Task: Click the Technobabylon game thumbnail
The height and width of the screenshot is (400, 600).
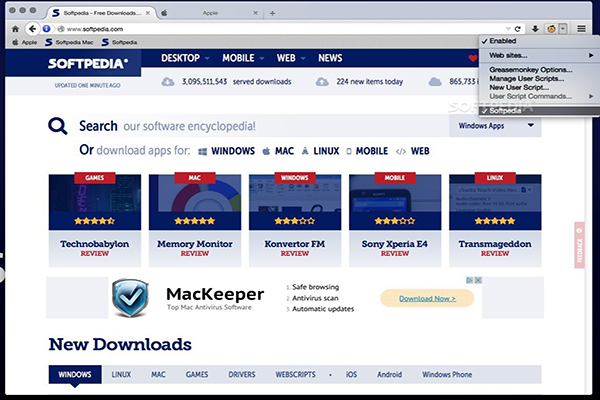Action: (x=95, y=193)
